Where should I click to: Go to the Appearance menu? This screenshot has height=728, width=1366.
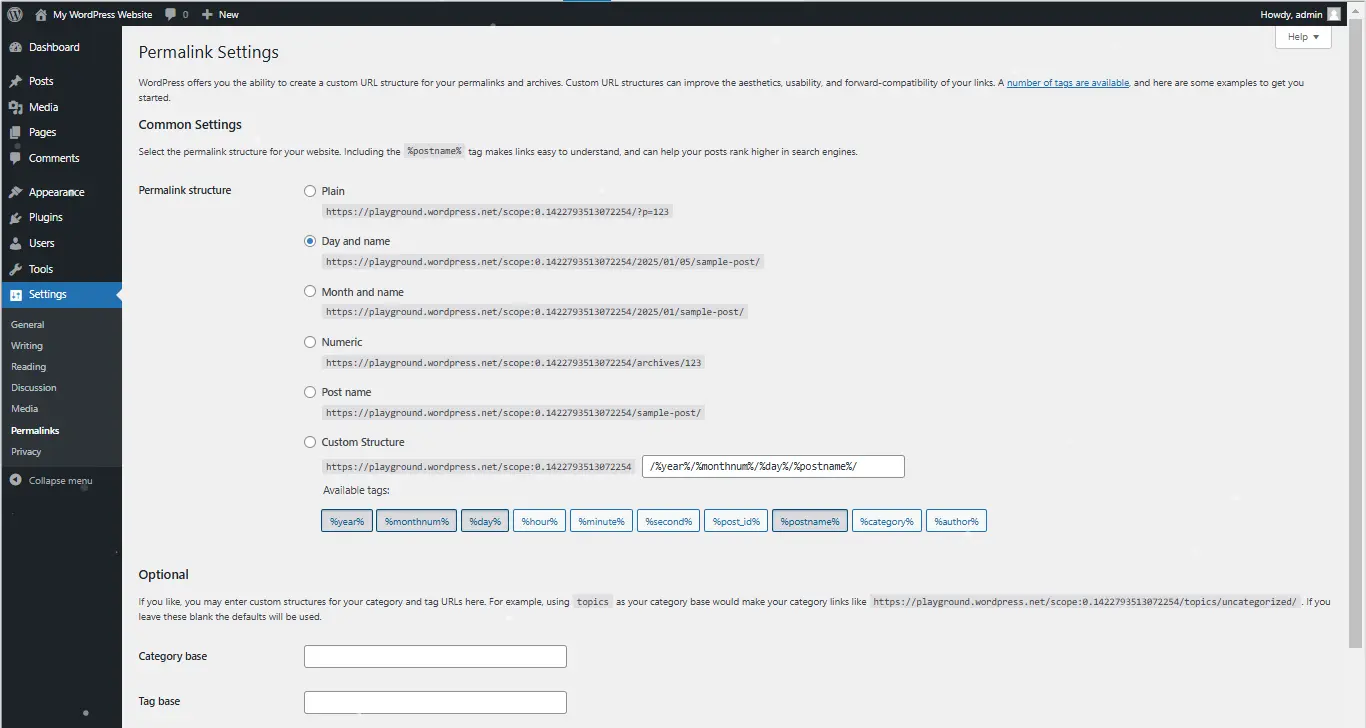point(56,192)
